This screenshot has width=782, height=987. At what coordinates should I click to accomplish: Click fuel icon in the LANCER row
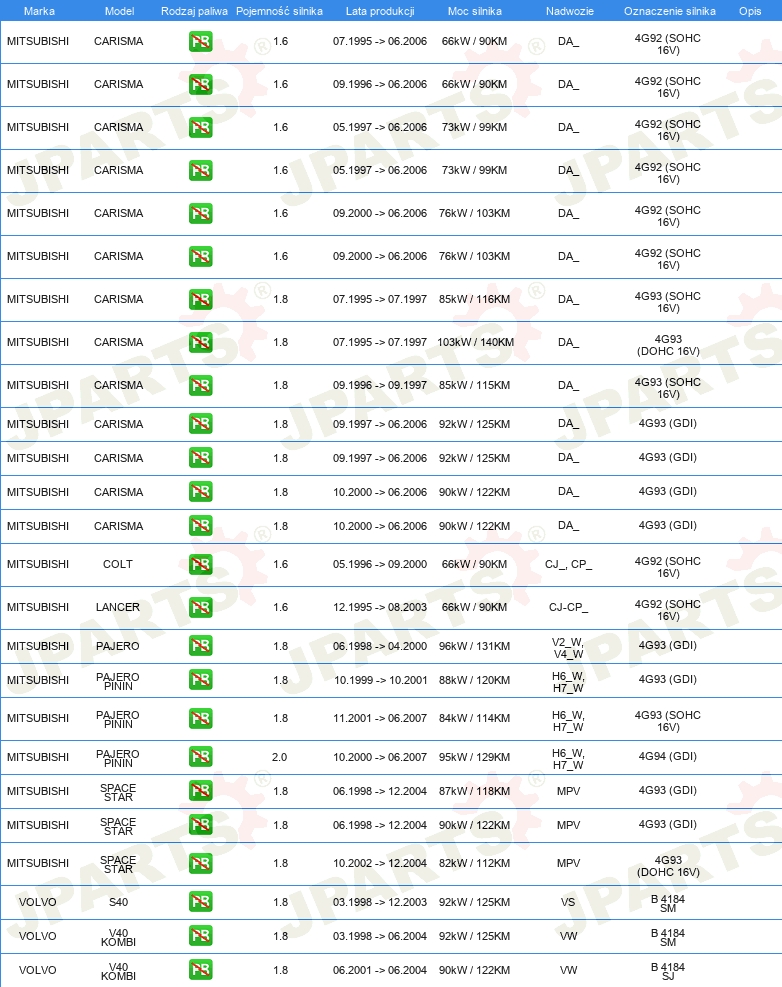click(200, 608)
